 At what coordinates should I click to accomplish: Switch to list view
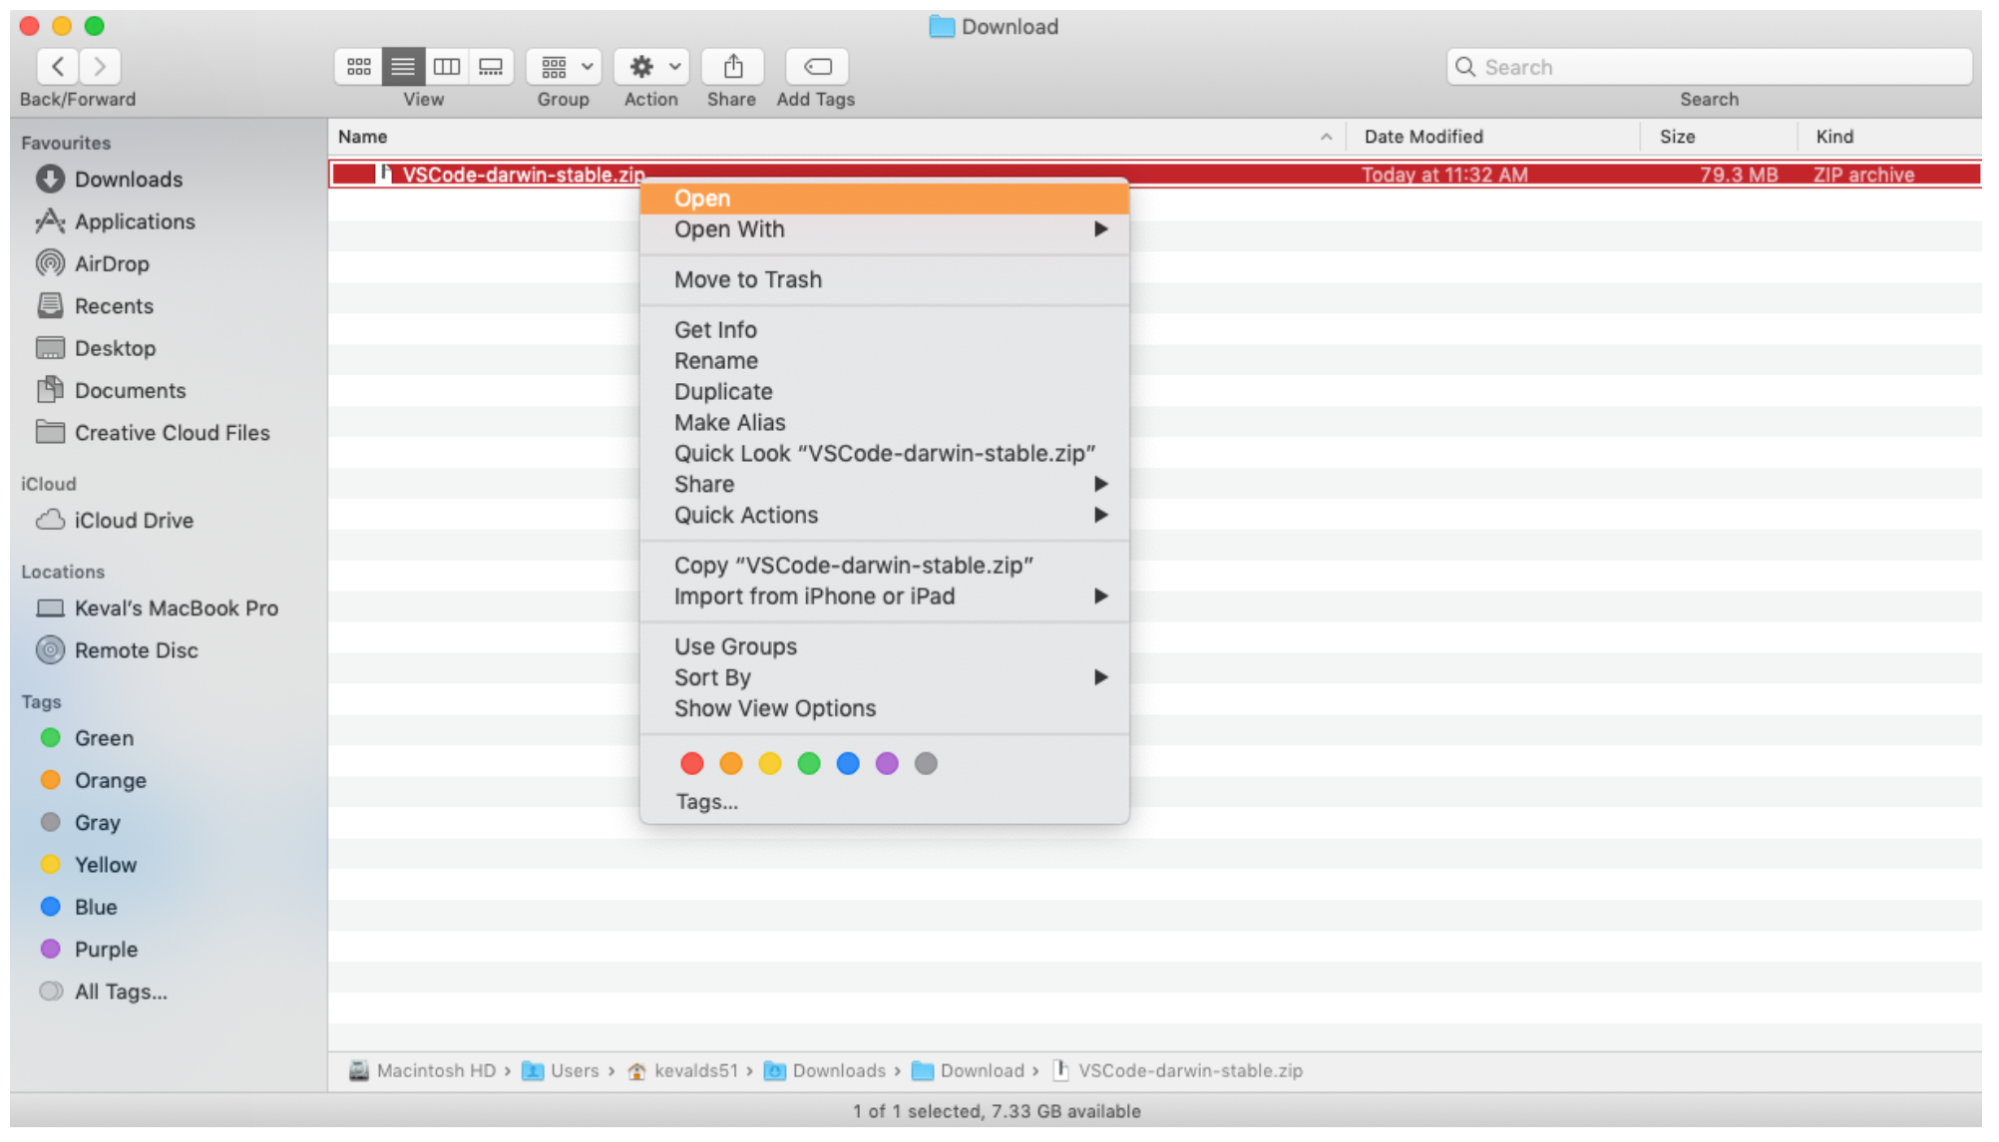(403, 67)
